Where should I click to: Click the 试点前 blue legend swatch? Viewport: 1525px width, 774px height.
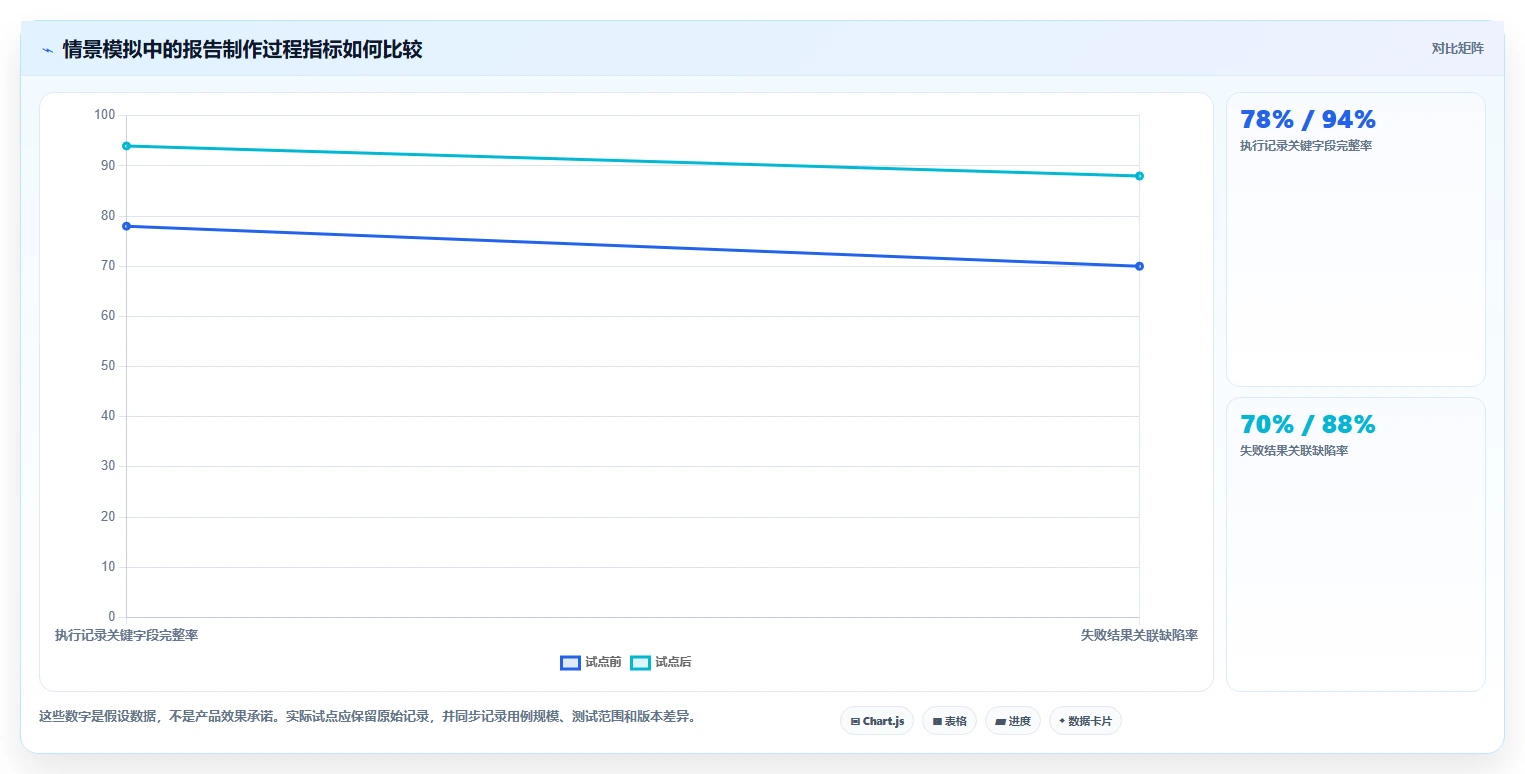click(570, 663)
